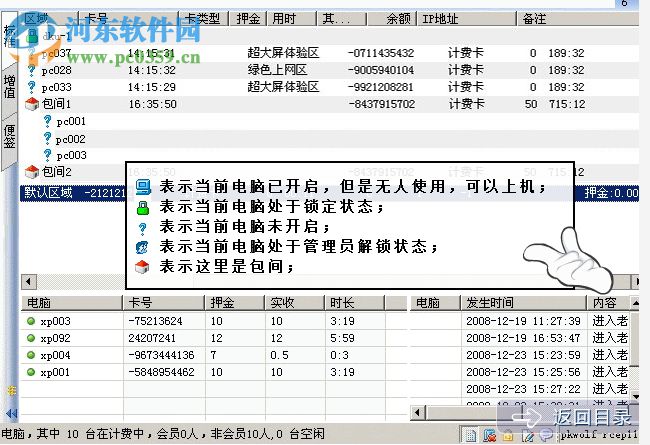The width and height of the screenshot is (650, 445).
Task: Sort by the 卡类型 column header
Action: [203, 19]
